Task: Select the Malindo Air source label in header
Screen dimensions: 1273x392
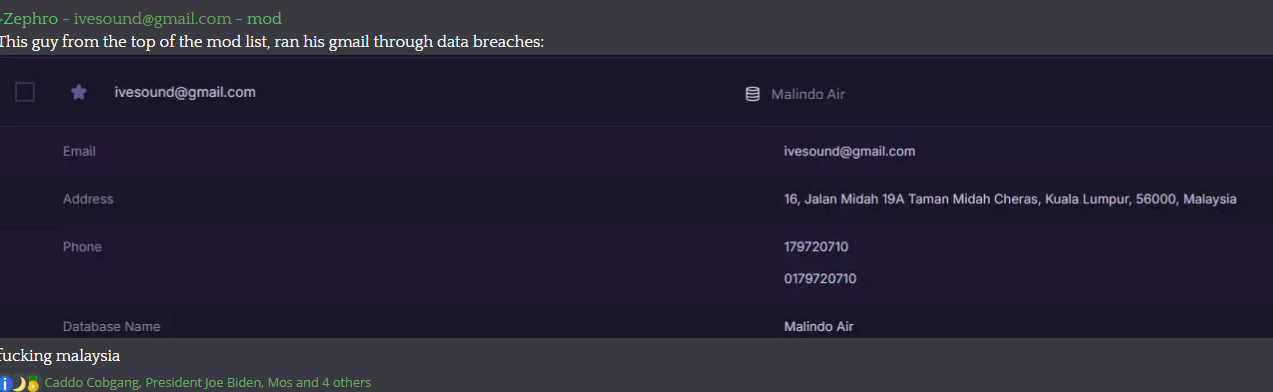Action: pyautogui.click(x=808, y=94)
